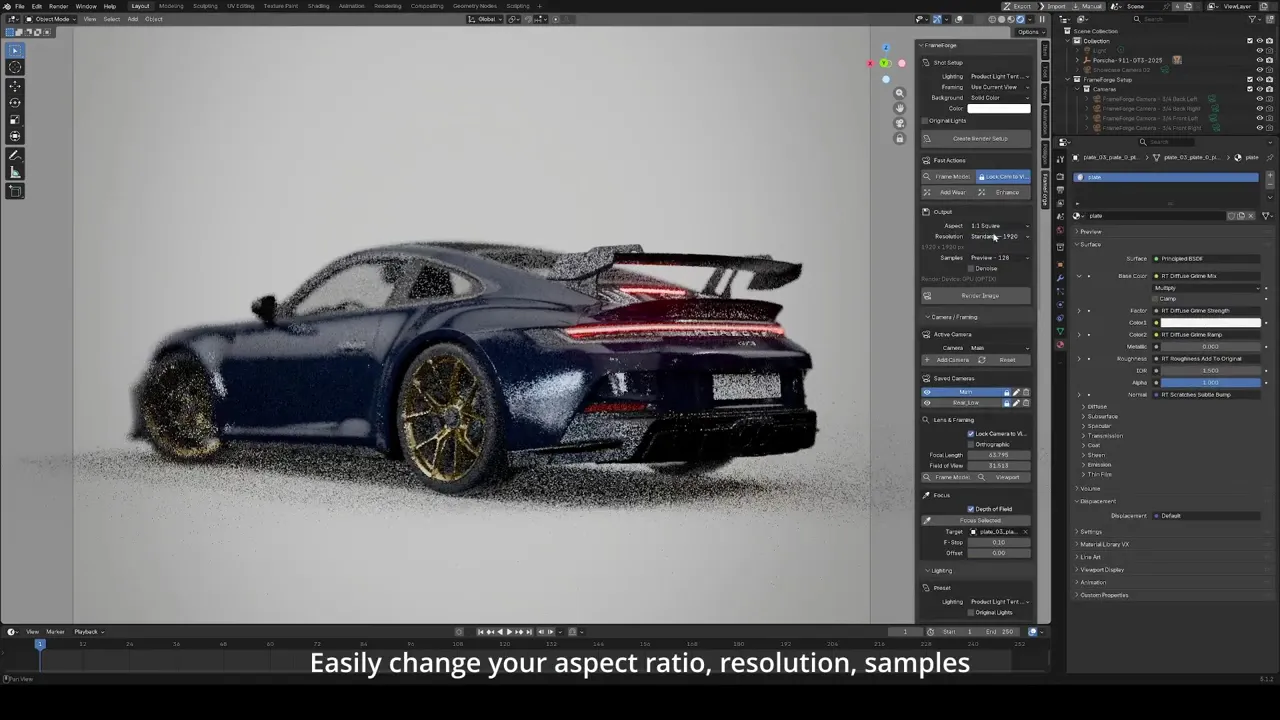1280x720 pixels.
Task: Click the lock icon on Main saved camera
Action: pyautogui.click(x=1007, y=392)
